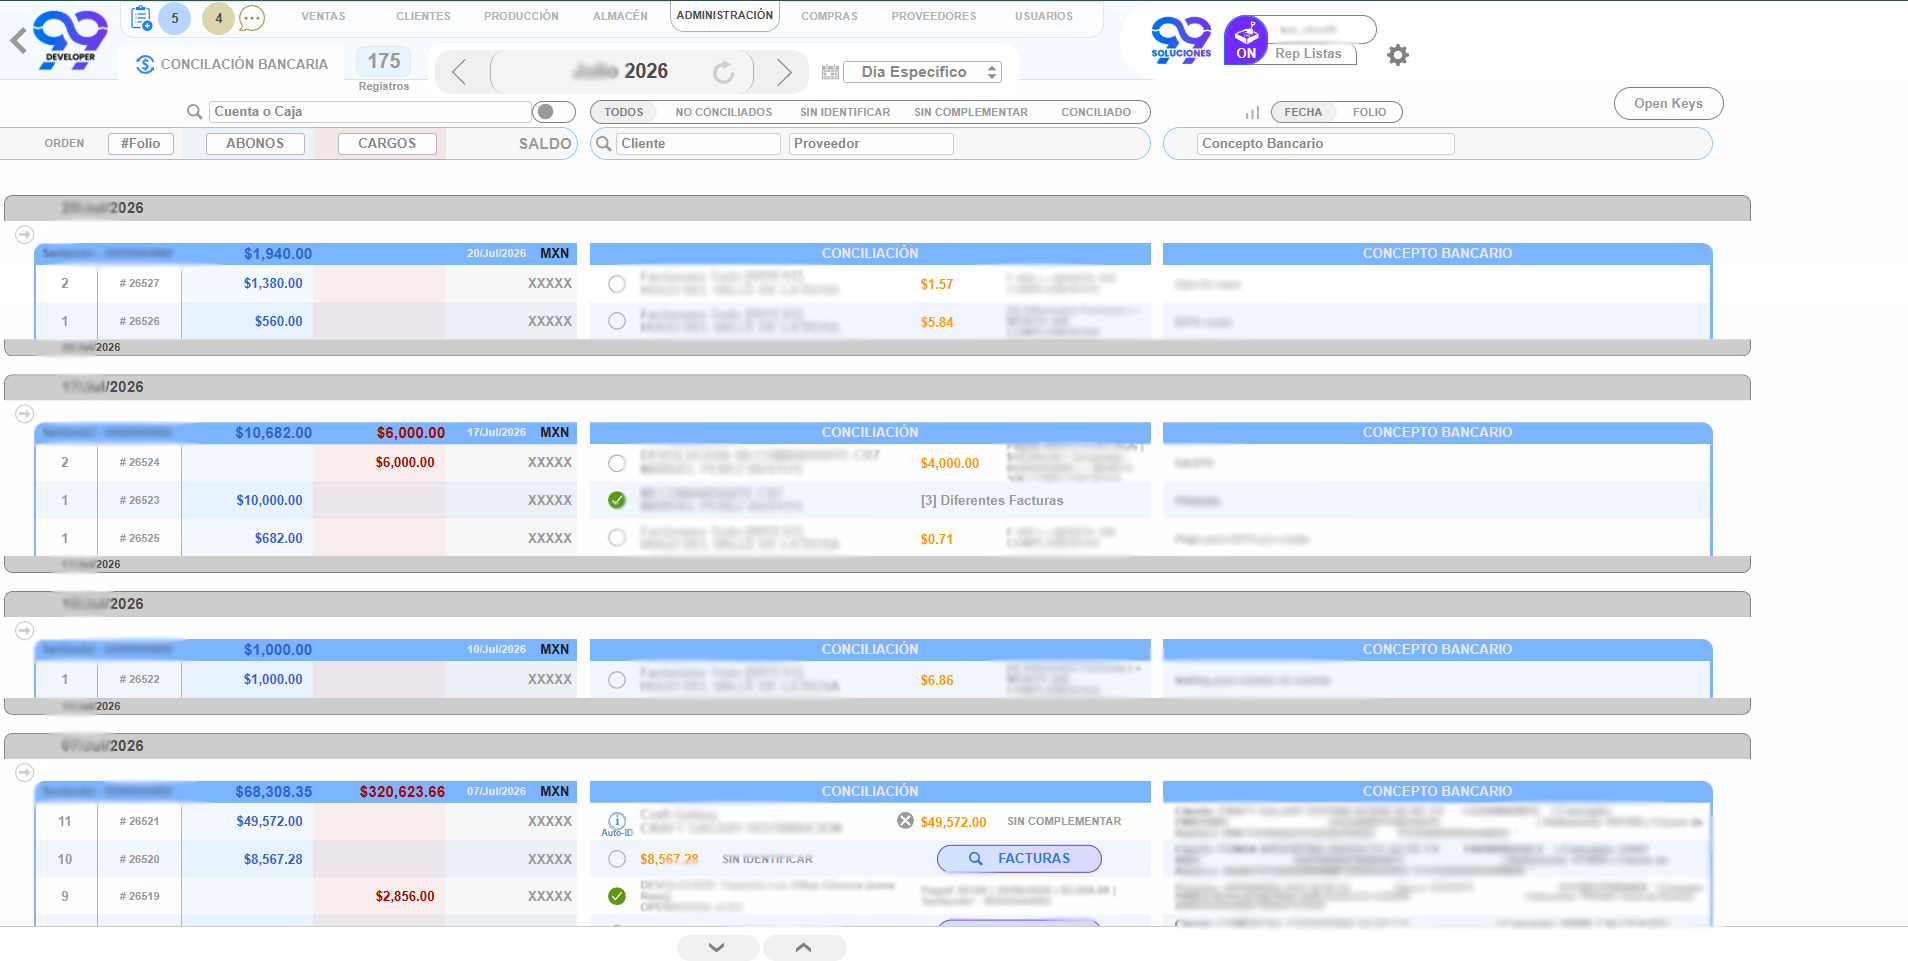
Task: Focus the Cuenta o Caja search field
Action: coord(370,112)
